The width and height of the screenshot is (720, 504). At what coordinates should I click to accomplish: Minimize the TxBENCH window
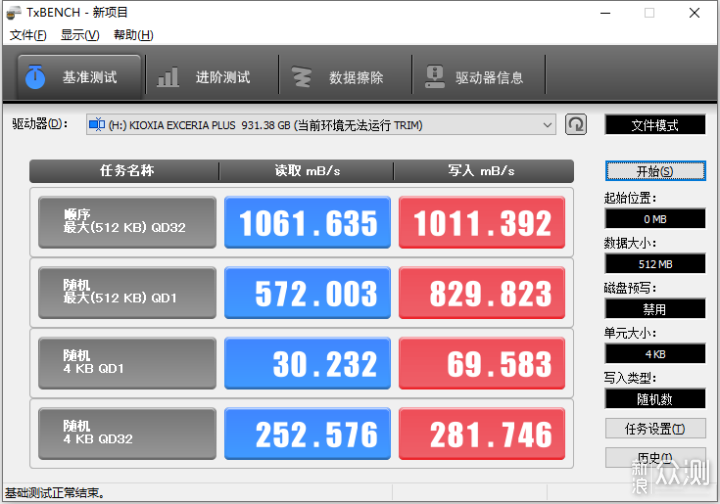pyautogui.click(x=605, y=13)
